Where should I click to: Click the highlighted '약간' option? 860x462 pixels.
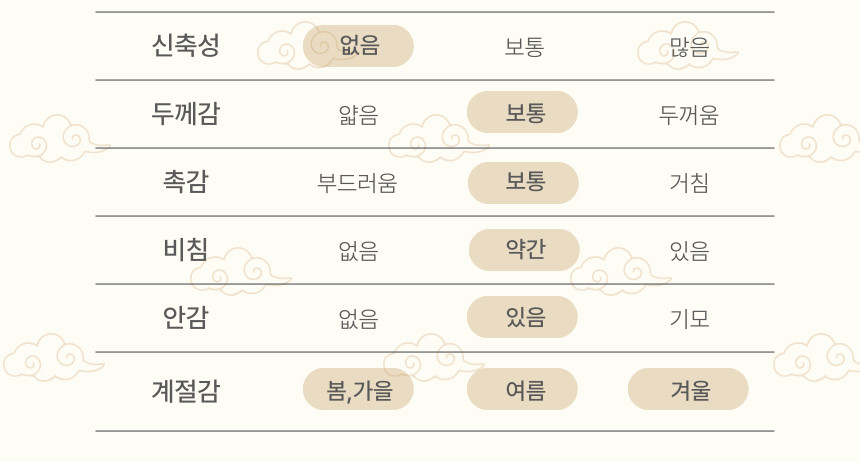point(524,250)
